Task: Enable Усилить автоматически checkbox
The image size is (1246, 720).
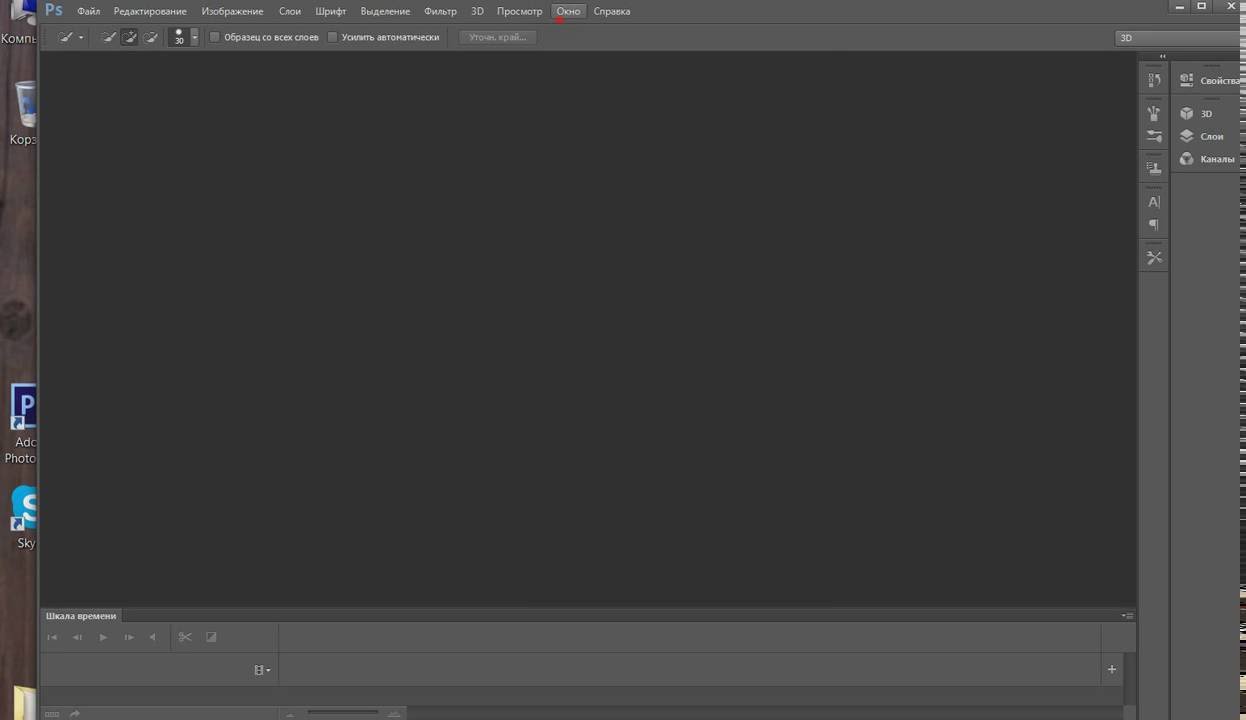Action: (x=333, y=37)
